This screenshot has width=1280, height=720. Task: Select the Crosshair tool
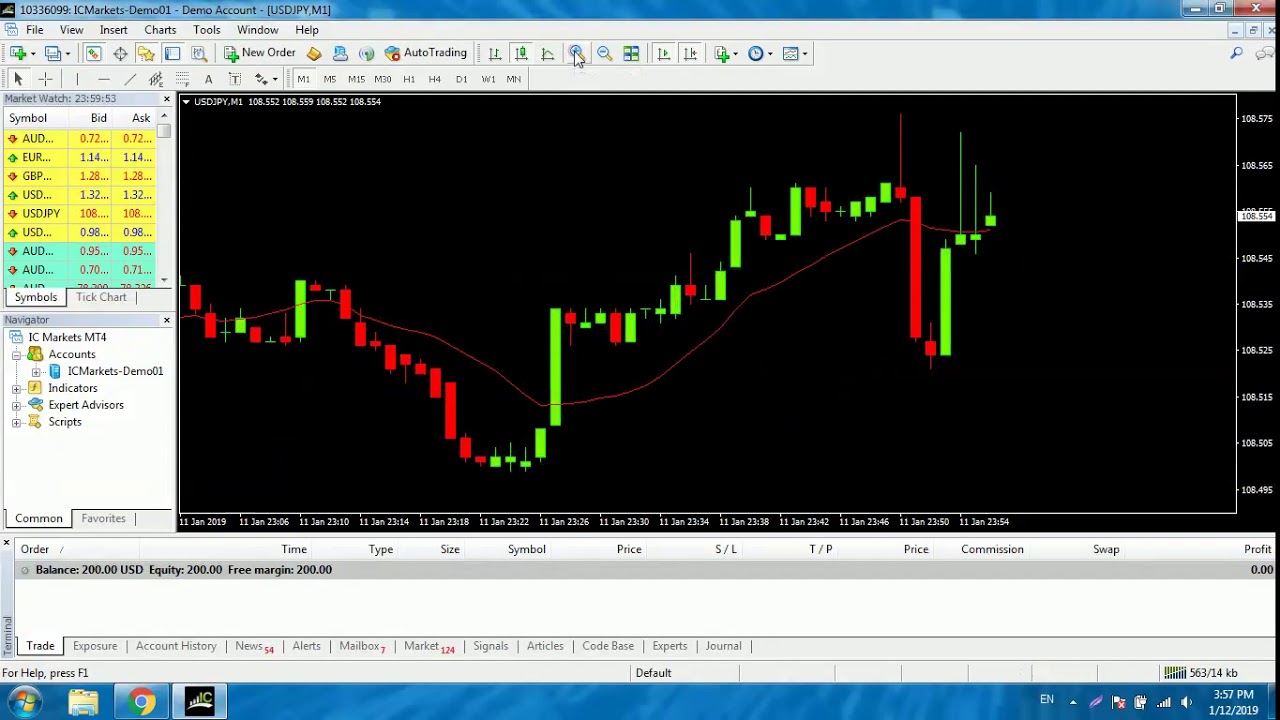click(45, 79)
